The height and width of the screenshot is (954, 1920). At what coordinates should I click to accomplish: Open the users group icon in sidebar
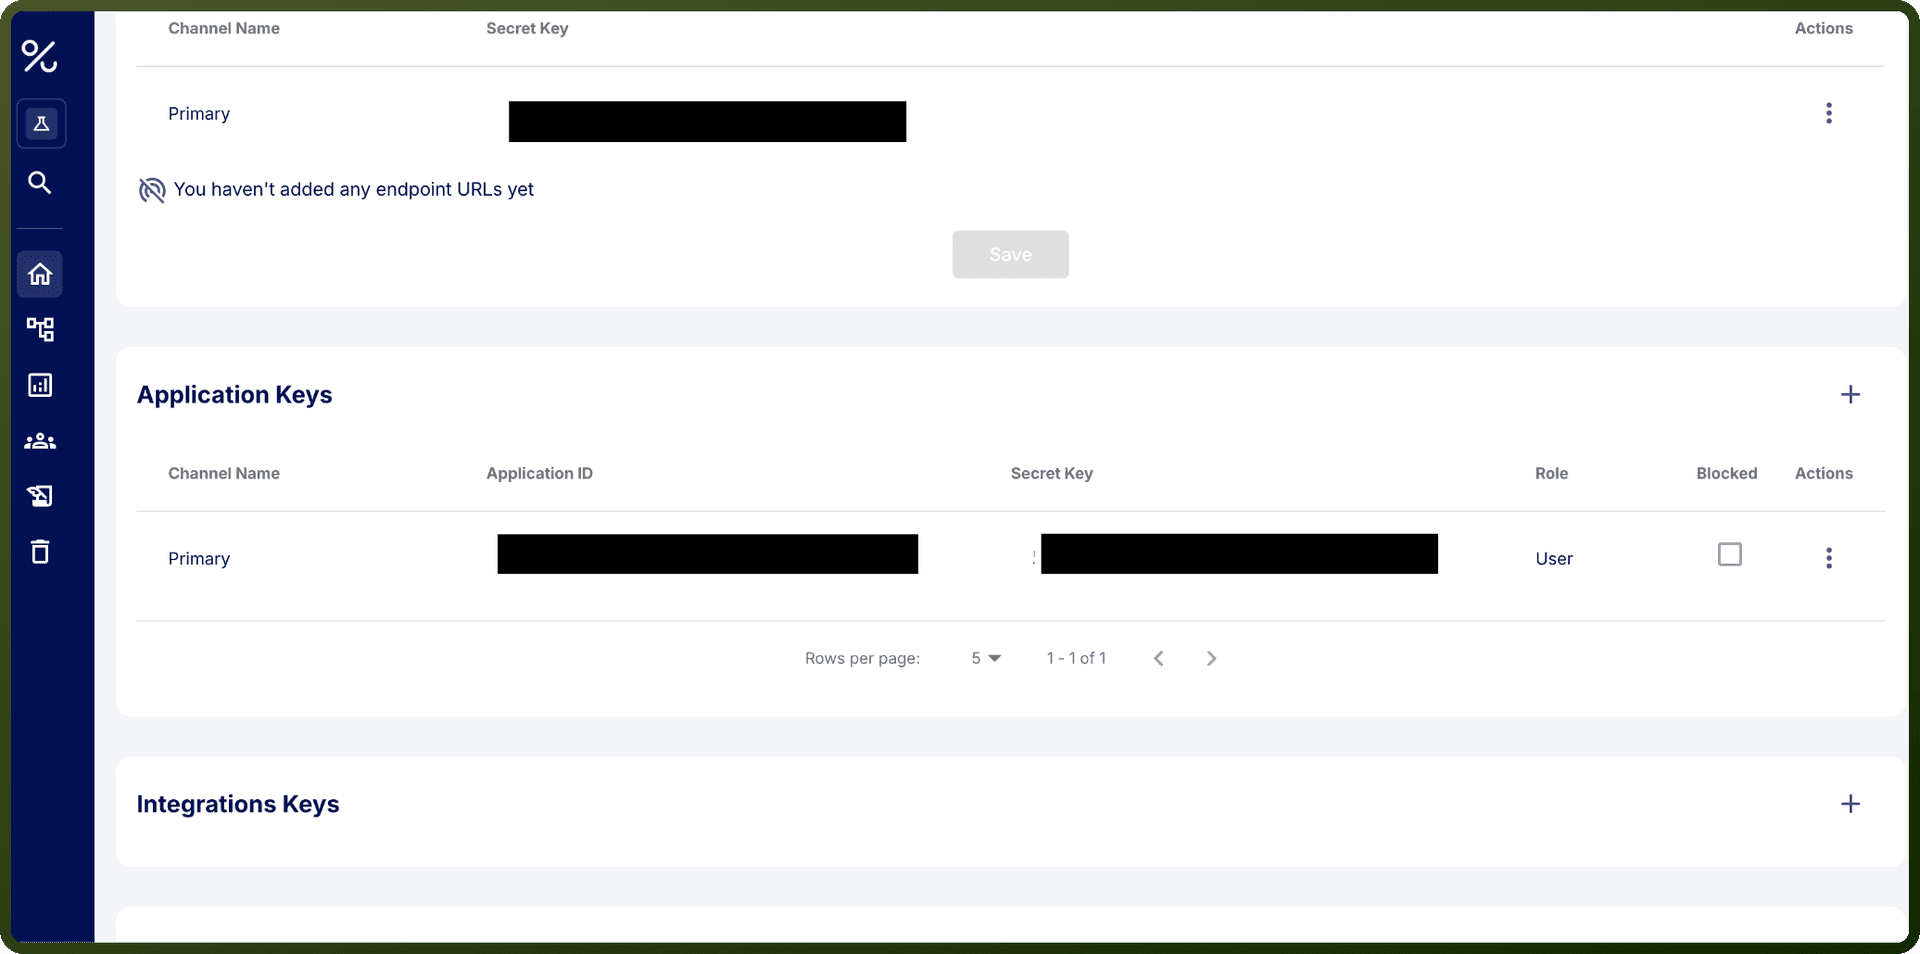coord(40,441)
